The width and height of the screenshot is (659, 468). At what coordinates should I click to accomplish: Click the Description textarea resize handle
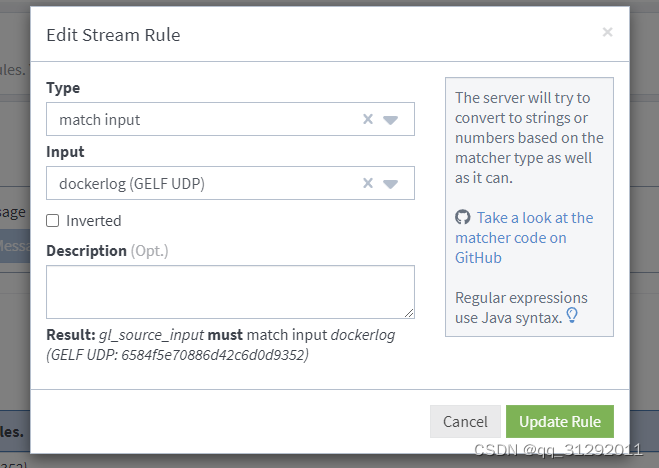pyautogui.click(x=408, y=313)
